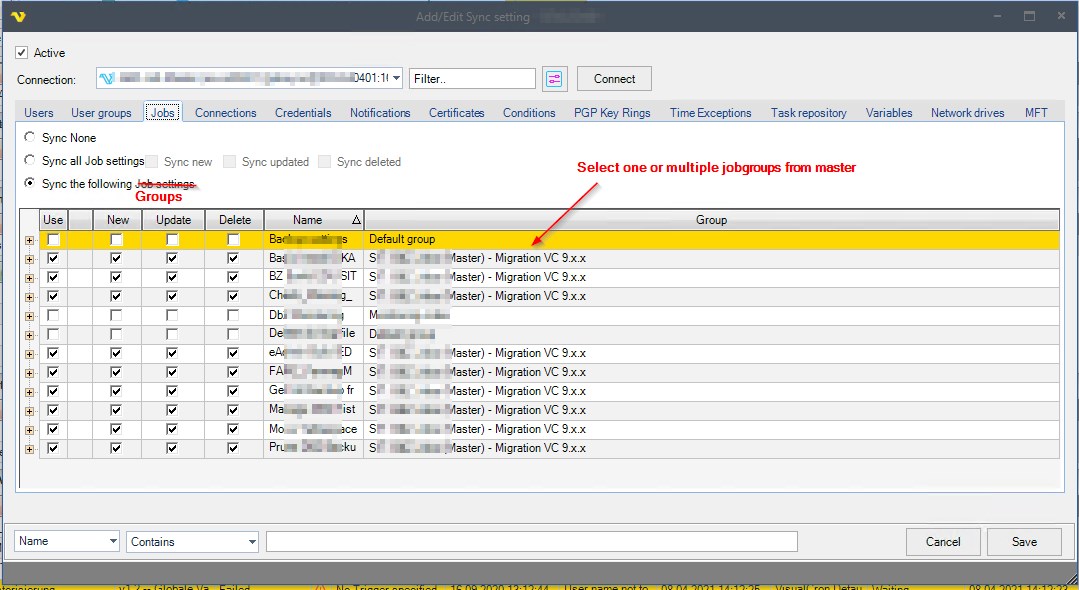Image resolution: width=1079 pixels, height=590 pixels.
Task: Maximize the Add/Edit Sync setting window
Action: click(1029, 16)
